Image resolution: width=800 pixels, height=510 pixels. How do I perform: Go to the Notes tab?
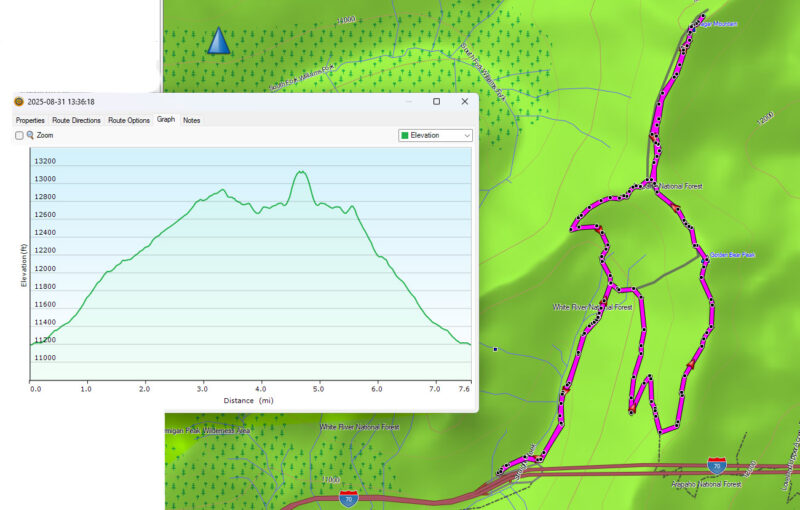click(191, 120)
